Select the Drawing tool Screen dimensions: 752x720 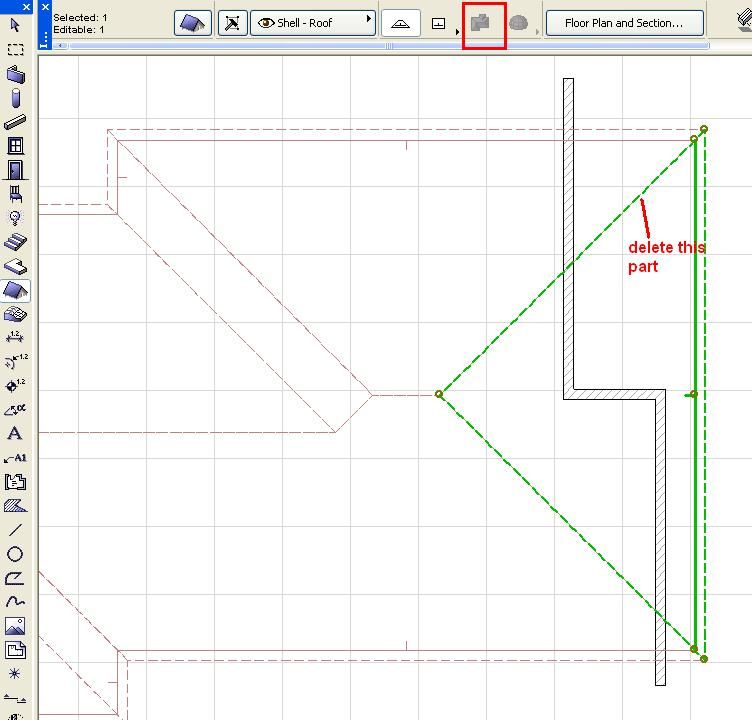[15, 650]
